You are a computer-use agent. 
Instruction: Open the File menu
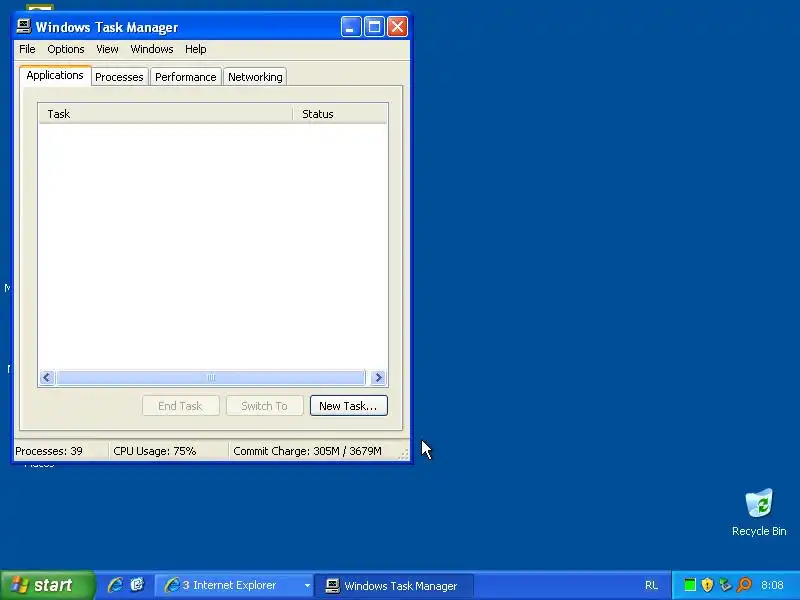point(27,49)
